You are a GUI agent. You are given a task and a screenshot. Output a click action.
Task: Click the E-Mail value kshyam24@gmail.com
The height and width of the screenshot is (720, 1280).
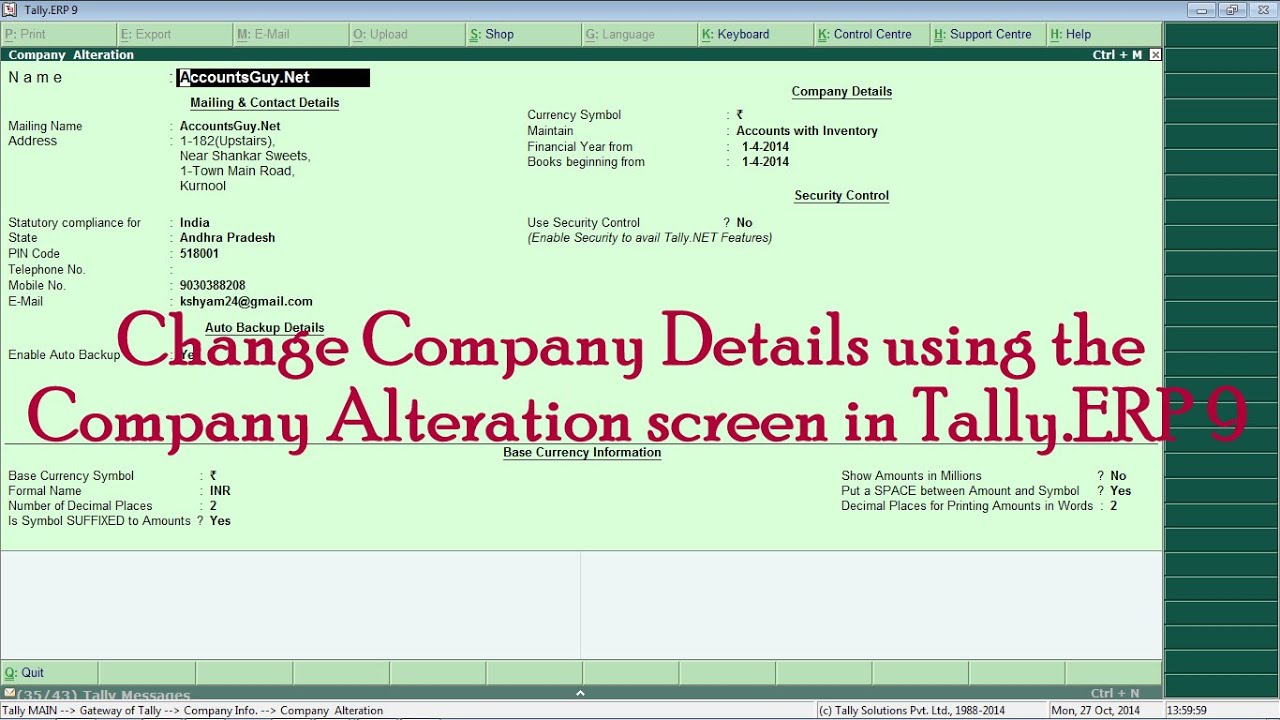coord(246,301)
